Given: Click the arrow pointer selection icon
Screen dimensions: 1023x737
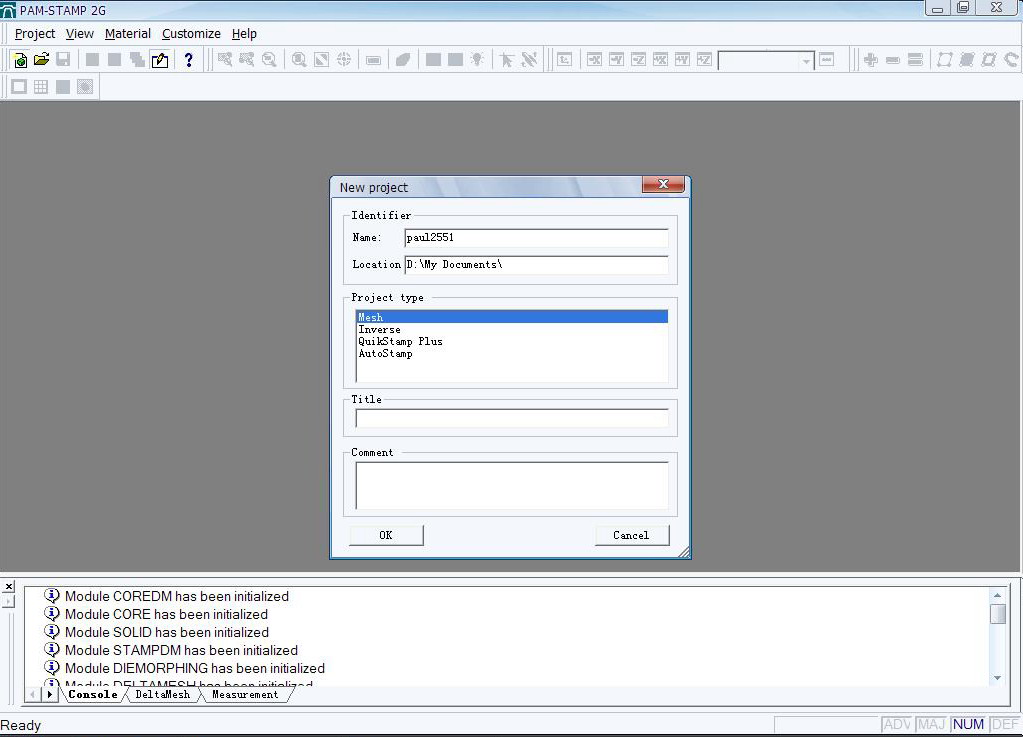Looking at the screenshot, I should (506, 60).
